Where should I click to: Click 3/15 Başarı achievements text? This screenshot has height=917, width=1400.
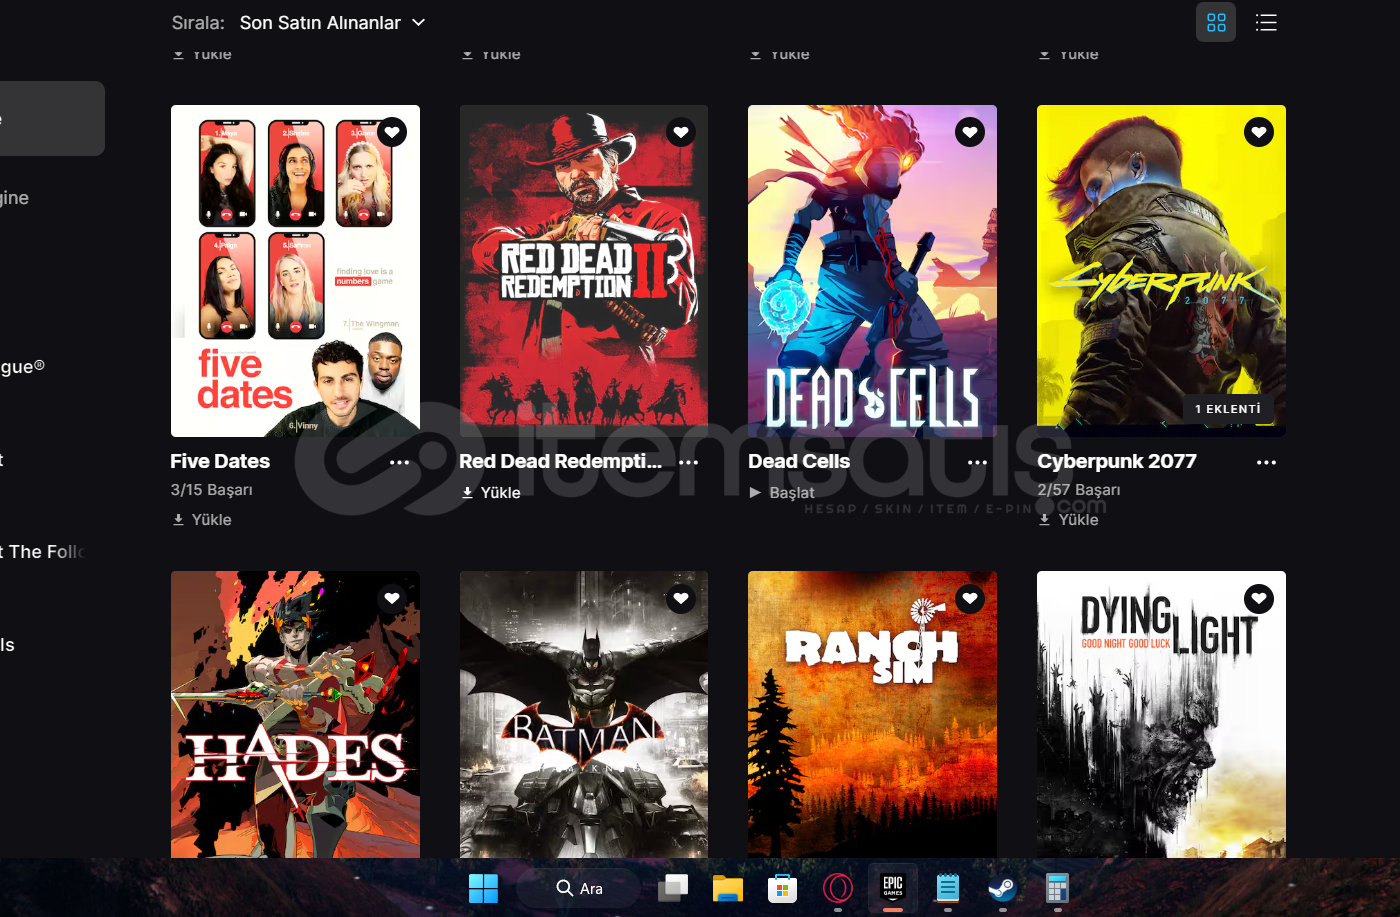coord(212,490)
